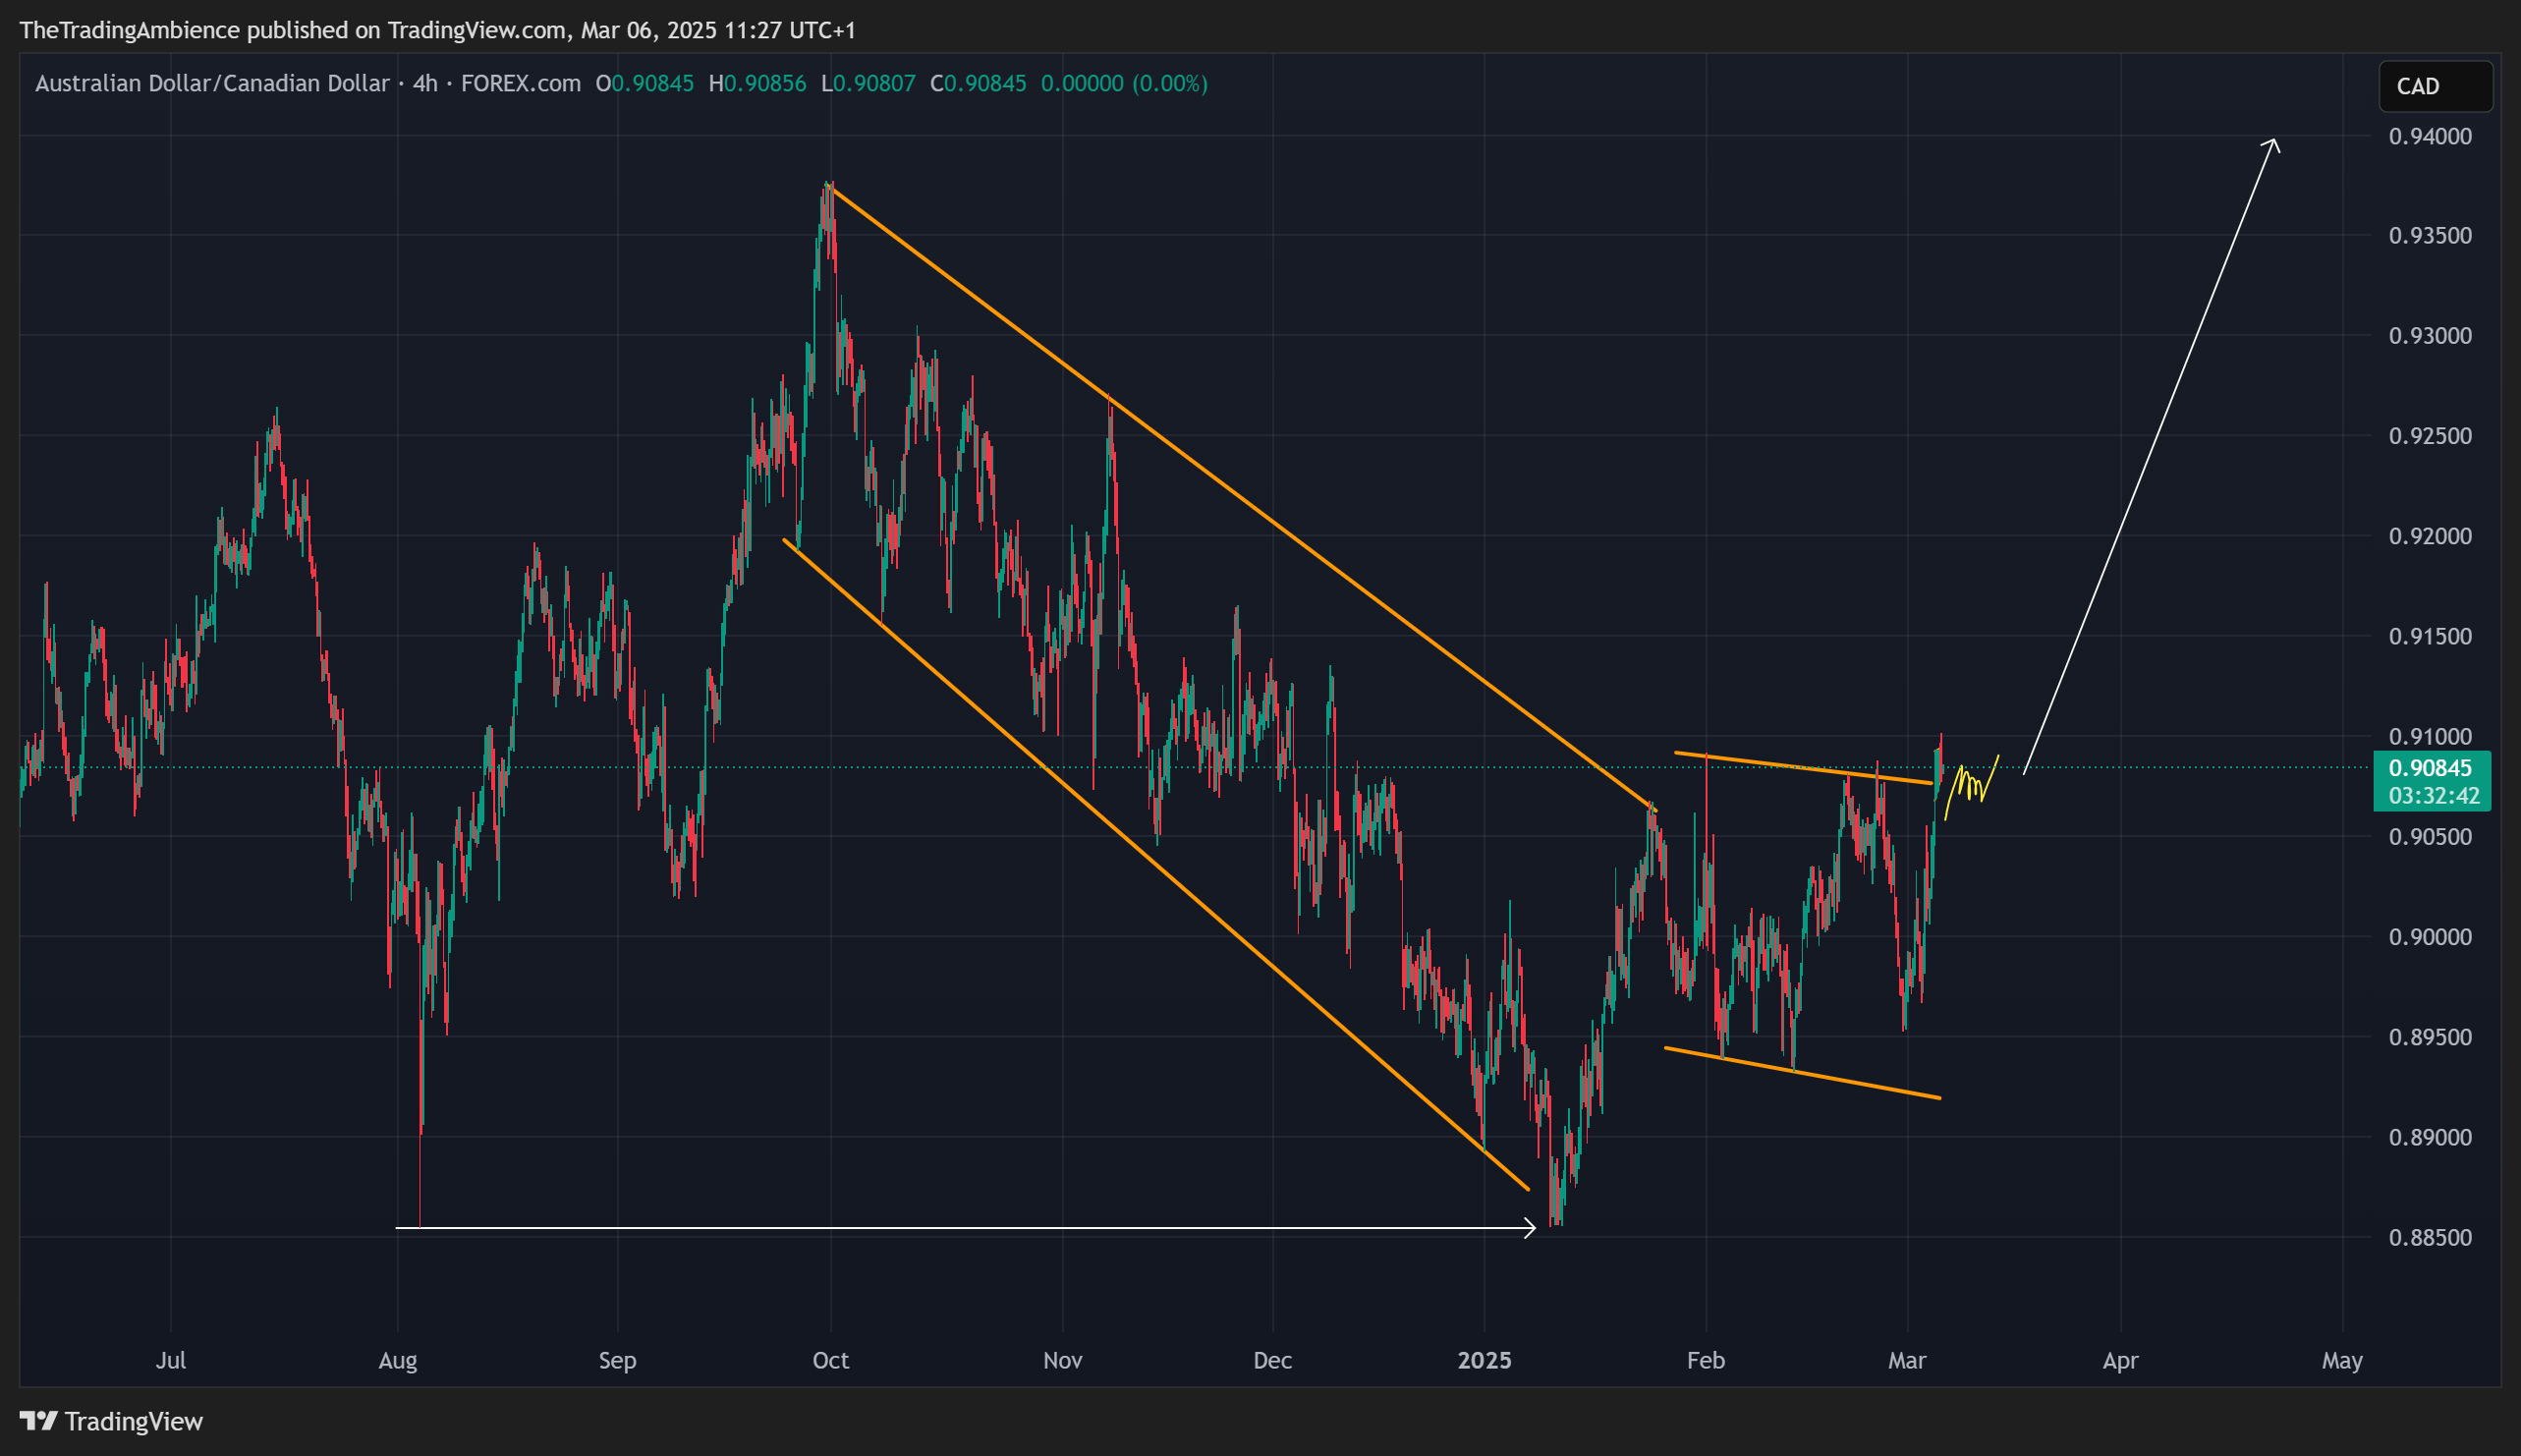This screenshot has height=1456, width=2521.
Task: Click the low value L0.90807
Action: 868,83
